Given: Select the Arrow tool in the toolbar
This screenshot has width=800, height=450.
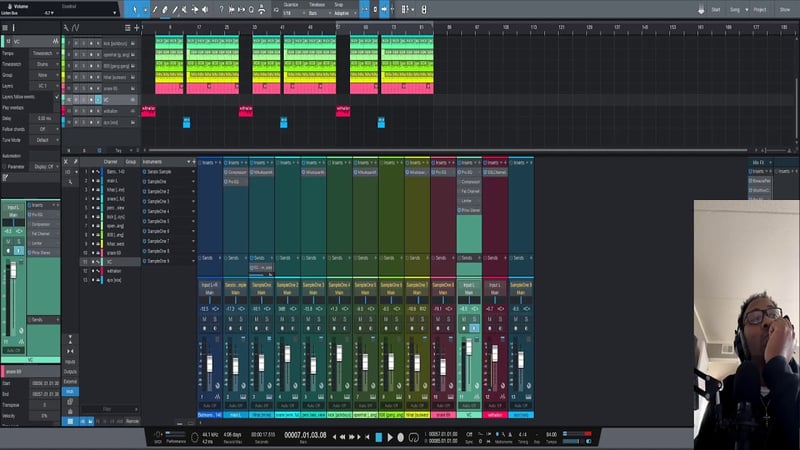Looking at the screenshot, I should click(137, 9).
